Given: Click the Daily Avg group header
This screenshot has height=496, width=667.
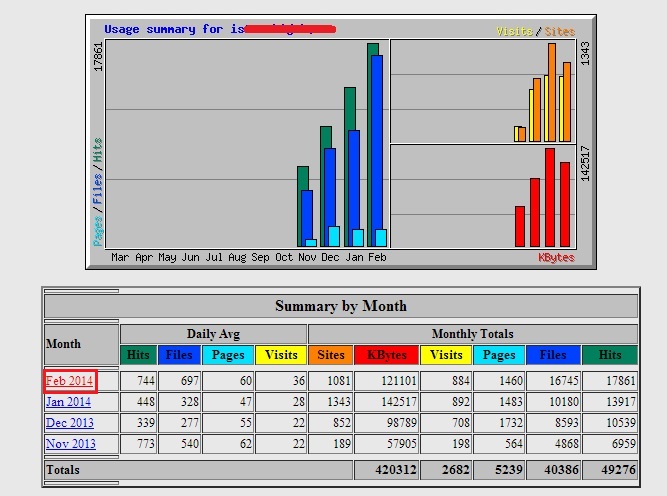Looking at the screenshot, I should click(x=213, y=334).
